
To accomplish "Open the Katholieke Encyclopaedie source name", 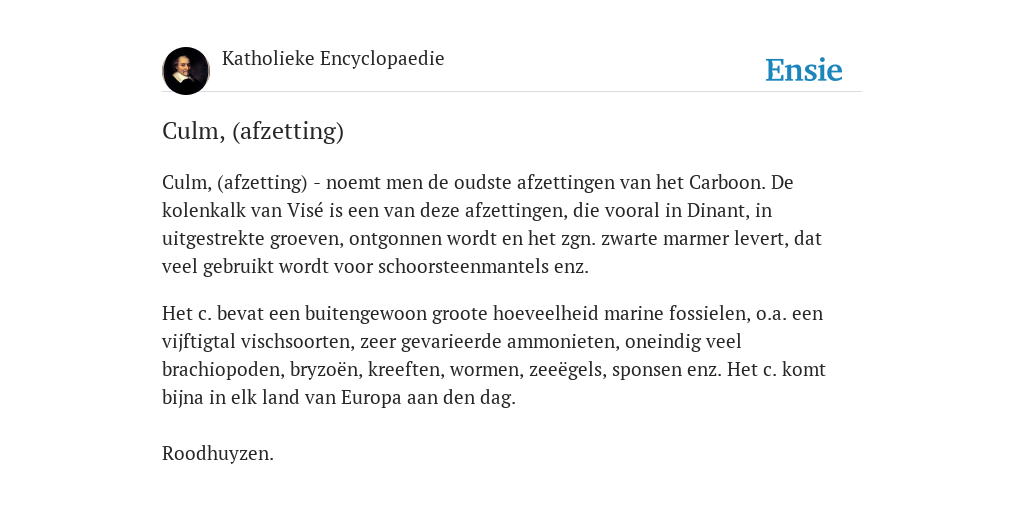I will (x=333, y=58).
